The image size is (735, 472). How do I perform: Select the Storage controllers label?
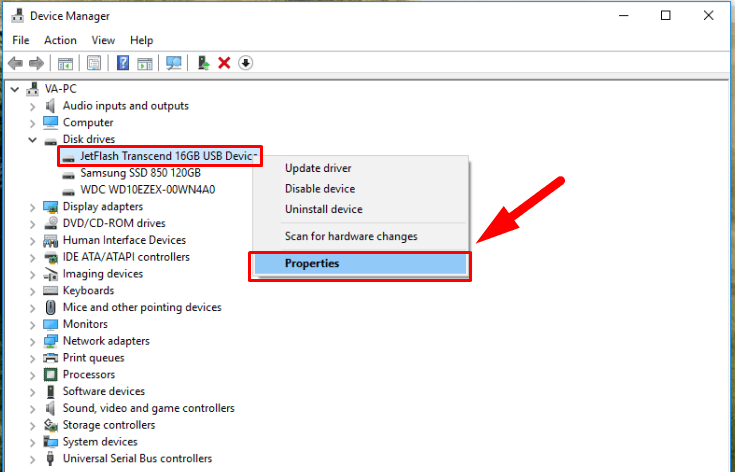109,425
